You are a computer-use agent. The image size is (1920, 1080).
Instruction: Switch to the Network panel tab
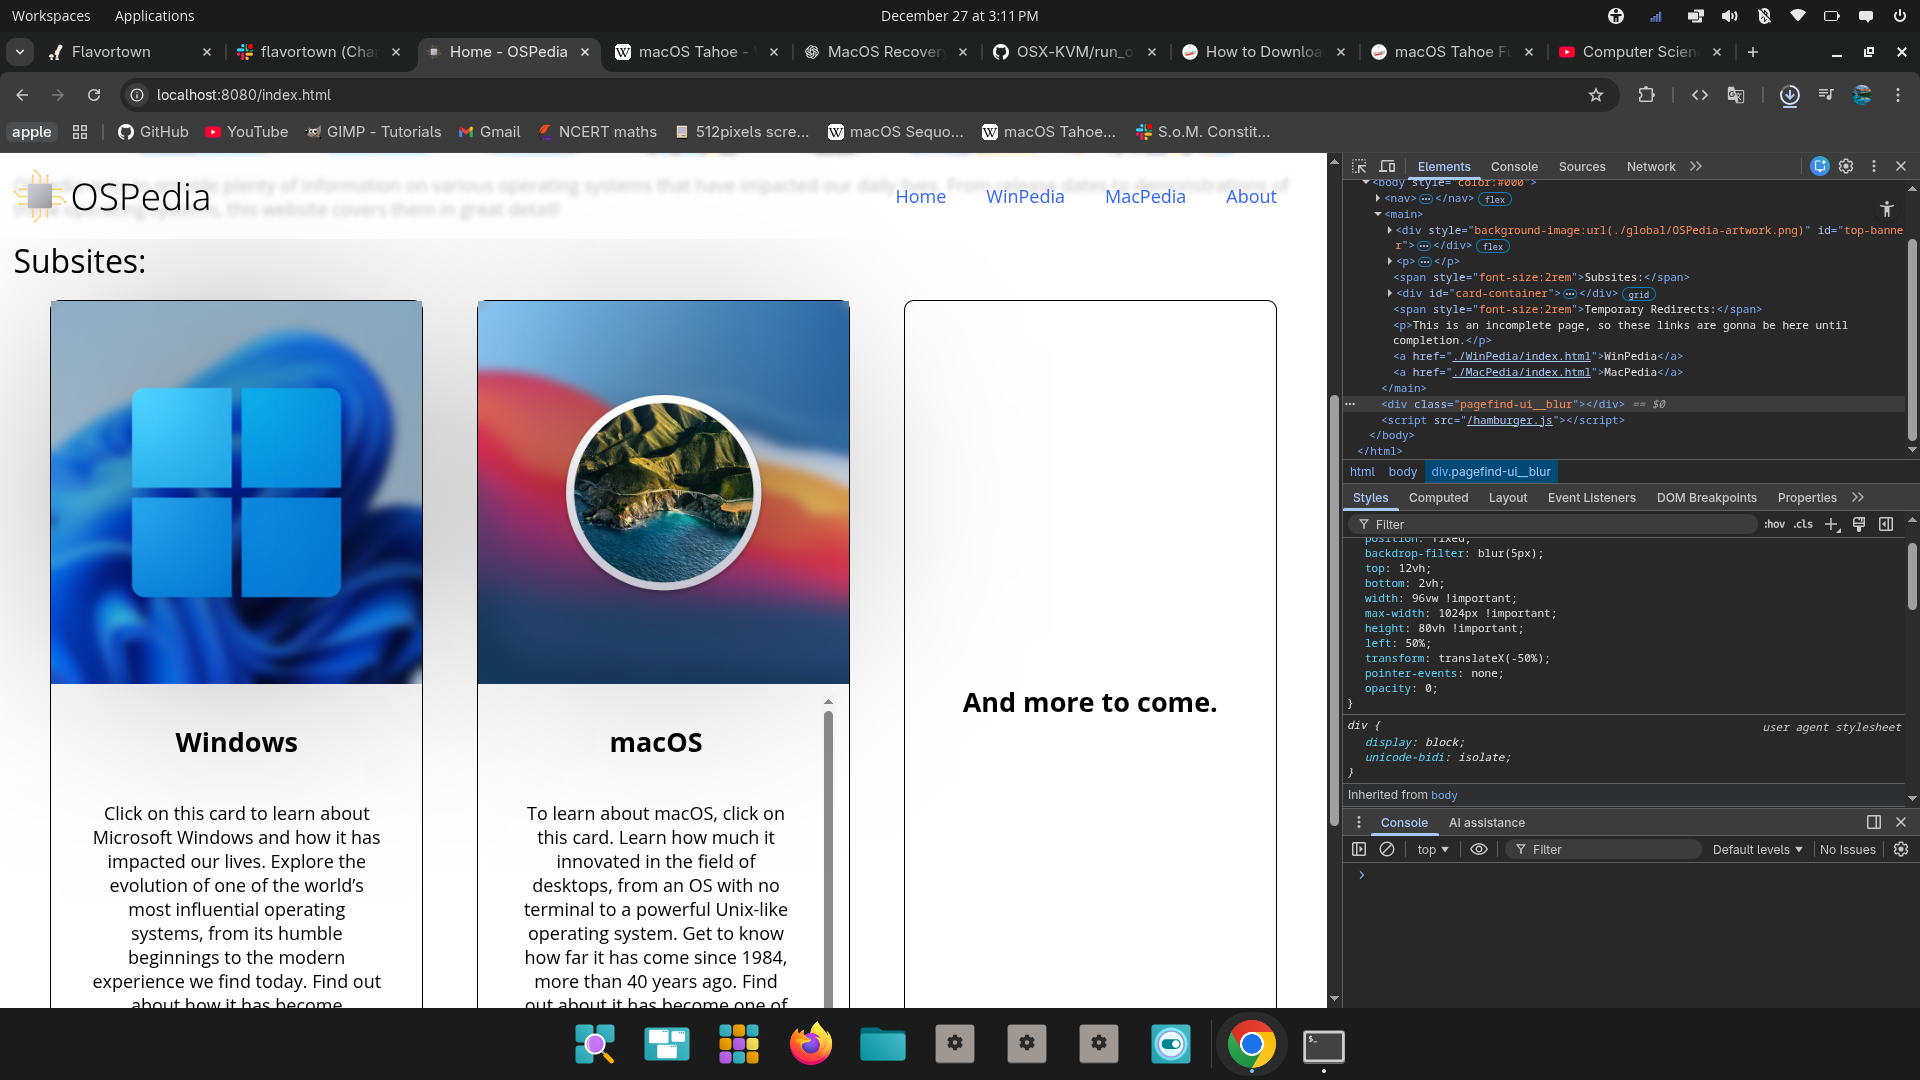1650,167
